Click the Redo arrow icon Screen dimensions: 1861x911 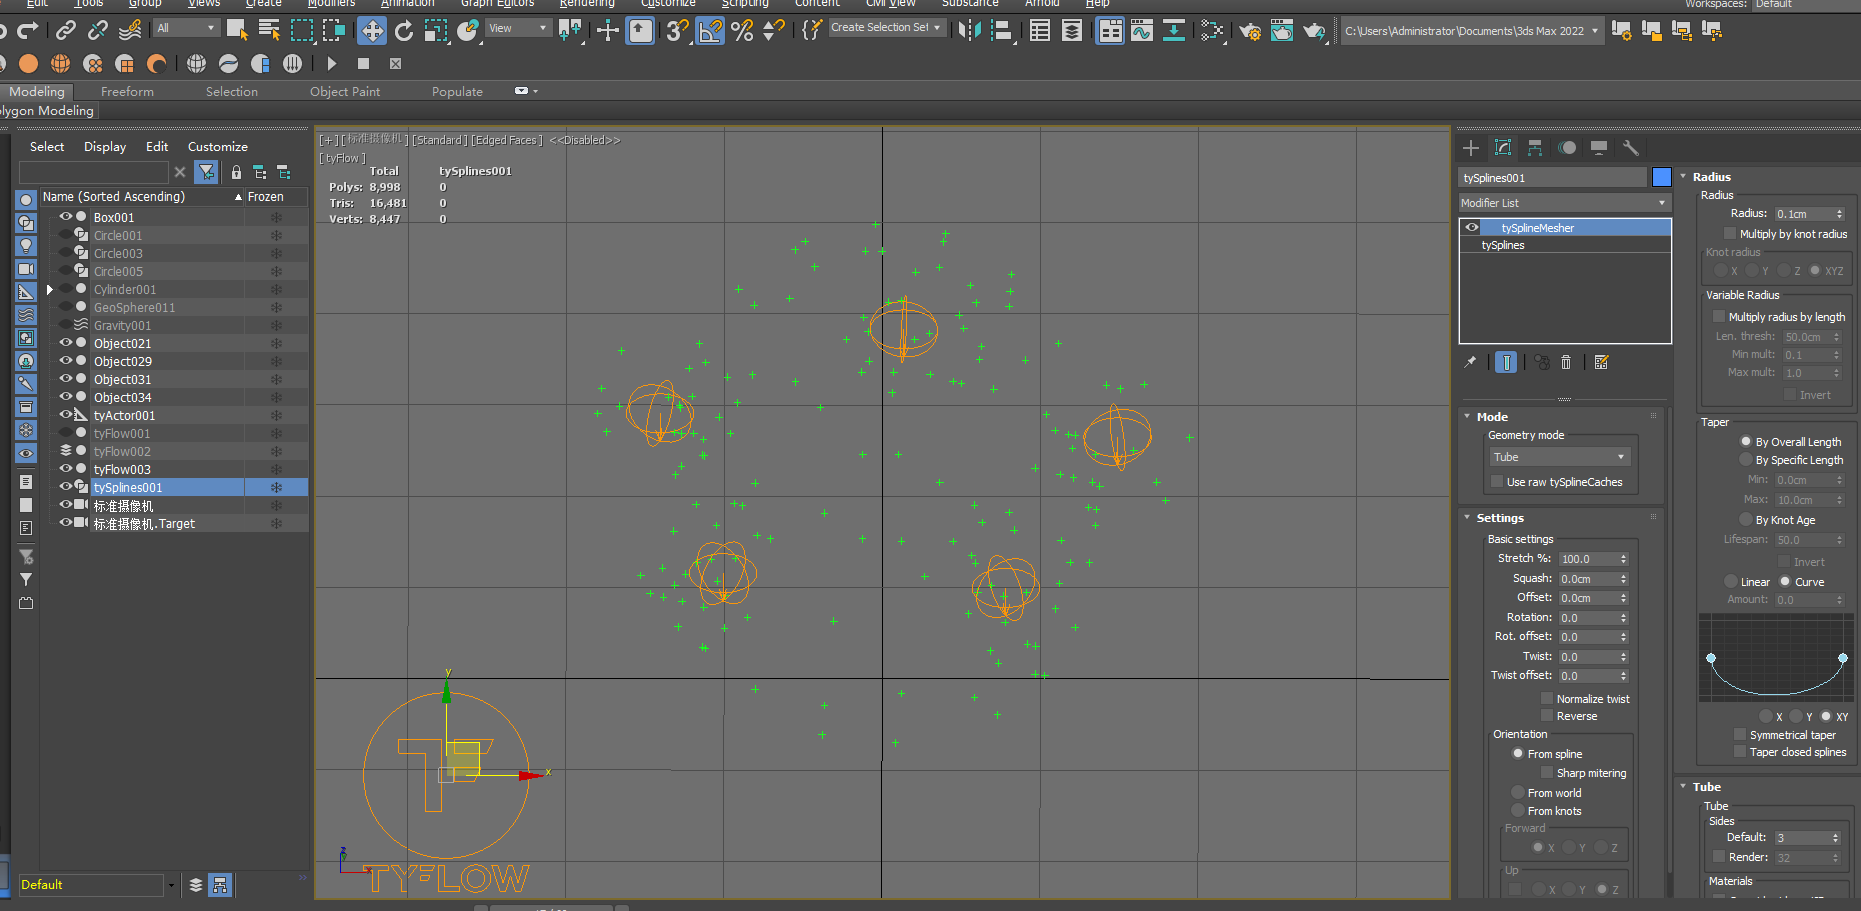(28, 31)
